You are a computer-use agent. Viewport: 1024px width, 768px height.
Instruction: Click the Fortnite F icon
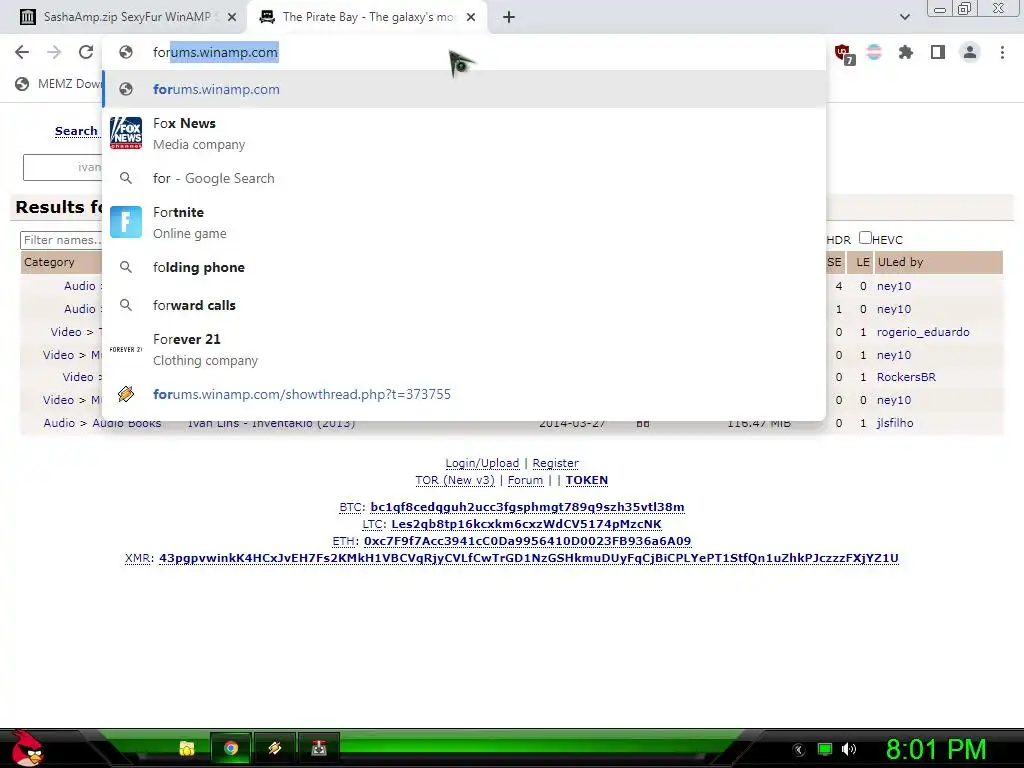pos(126,222)
